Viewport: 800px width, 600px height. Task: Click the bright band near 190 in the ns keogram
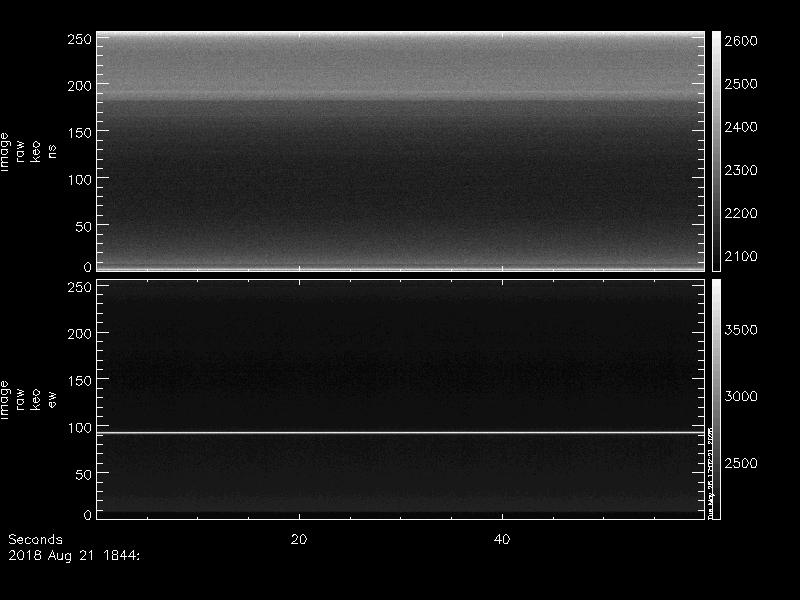pyautogui.click(x=401, y=94)
